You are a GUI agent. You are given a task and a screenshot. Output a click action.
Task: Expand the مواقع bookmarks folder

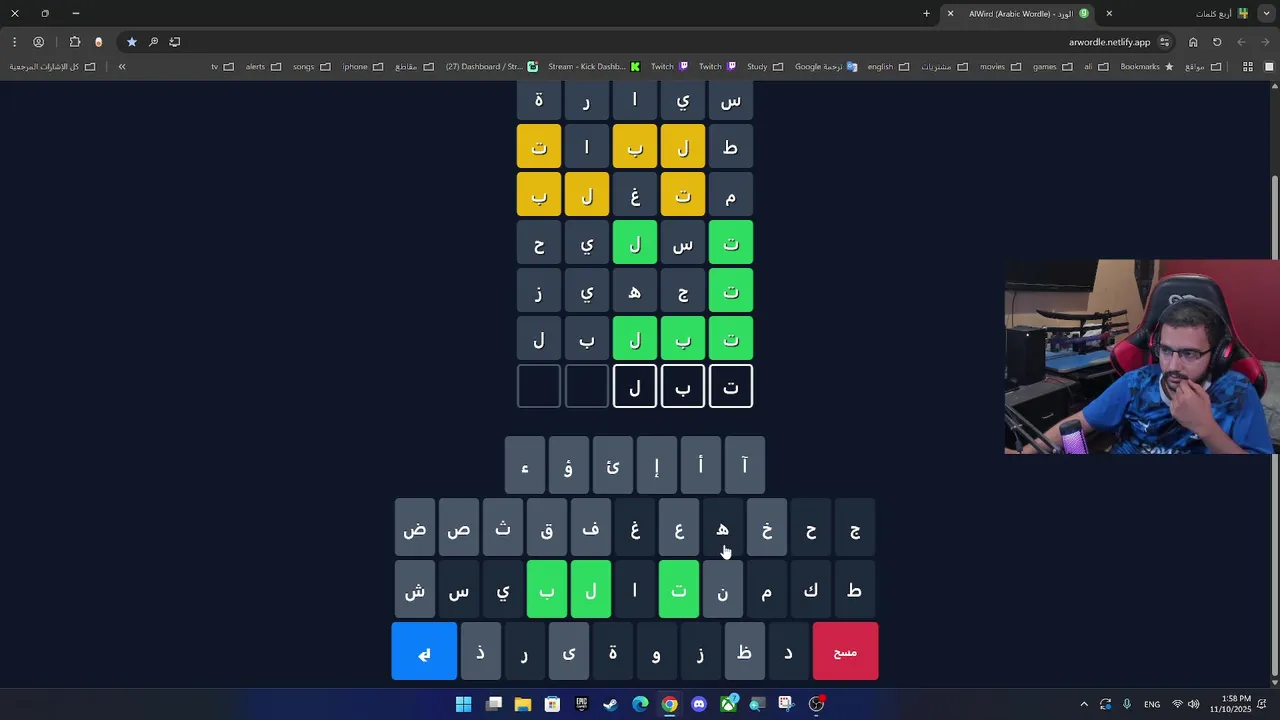click(x=1203, y=67)
